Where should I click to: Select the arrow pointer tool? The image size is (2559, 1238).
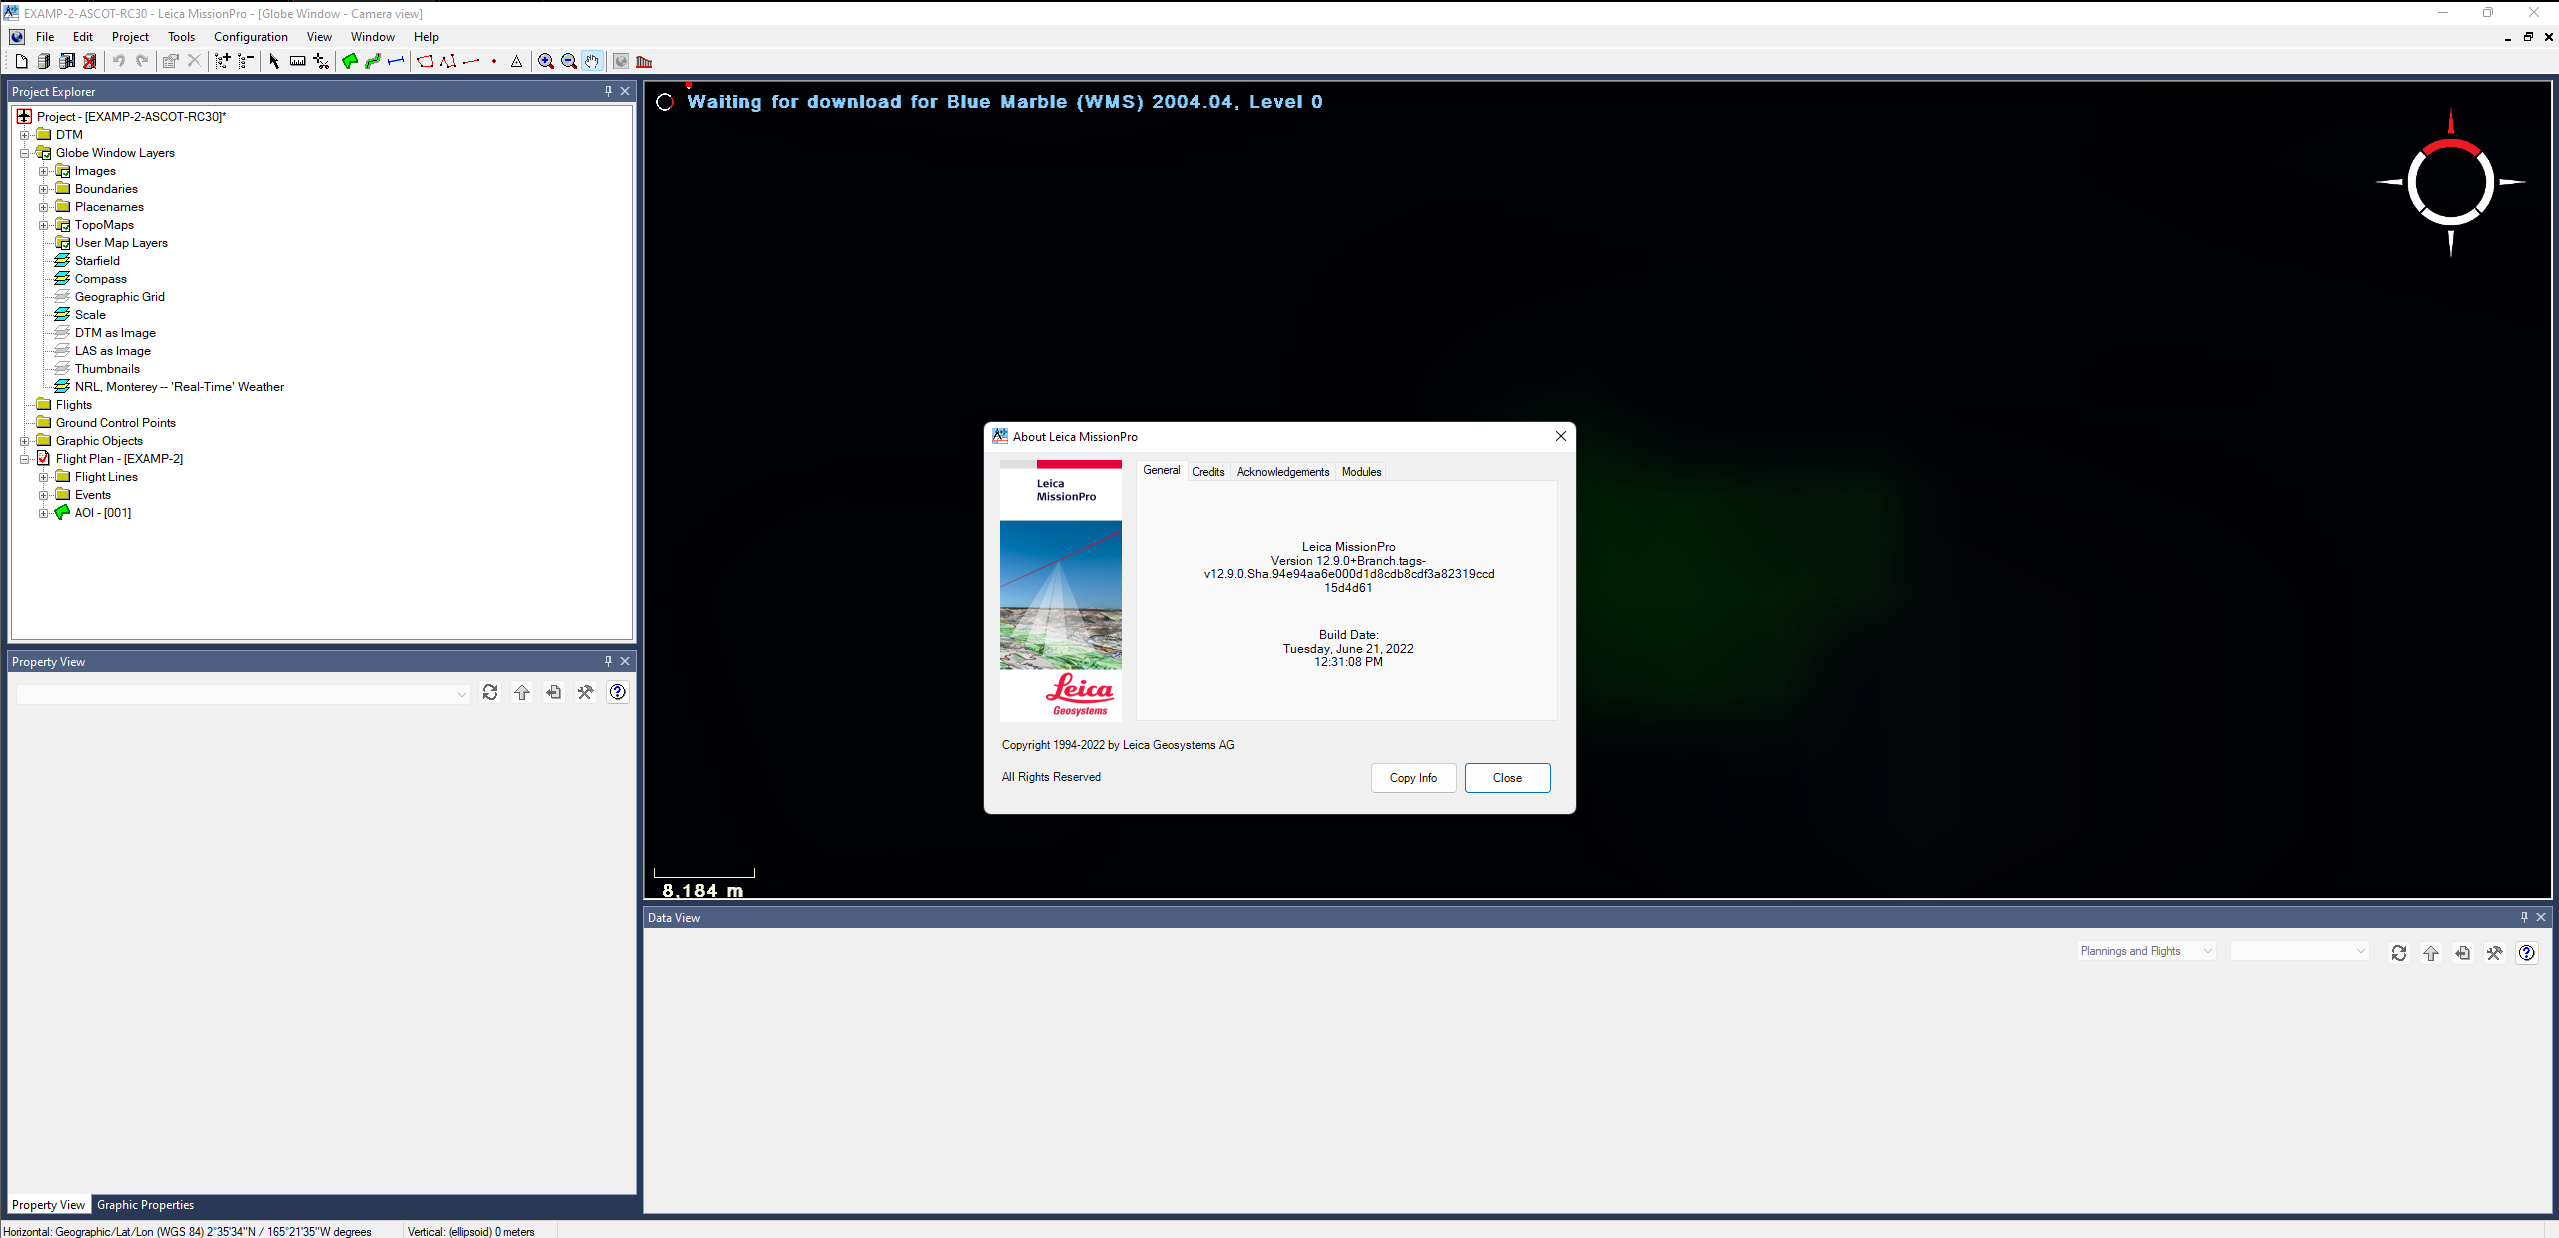274,62
